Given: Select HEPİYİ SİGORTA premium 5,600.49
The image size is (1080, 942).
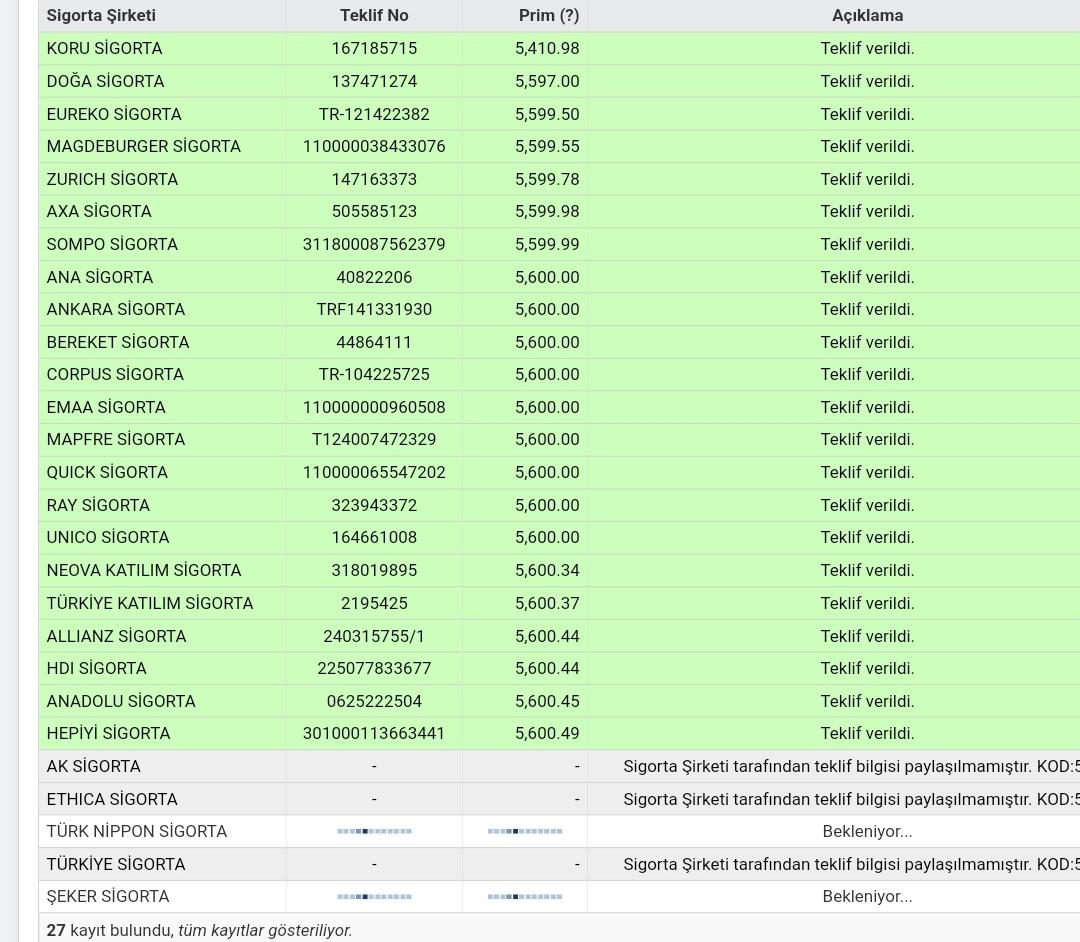Looking at the screenshot, I should click(x=547, y=734).
